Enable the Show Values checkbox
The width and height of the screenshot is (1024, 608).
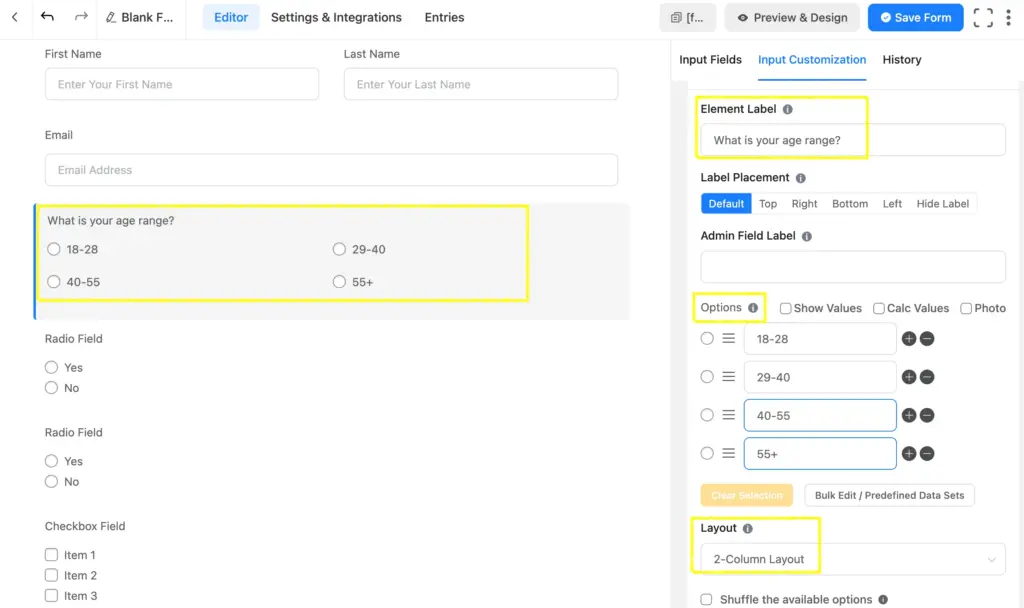(785, 308)
